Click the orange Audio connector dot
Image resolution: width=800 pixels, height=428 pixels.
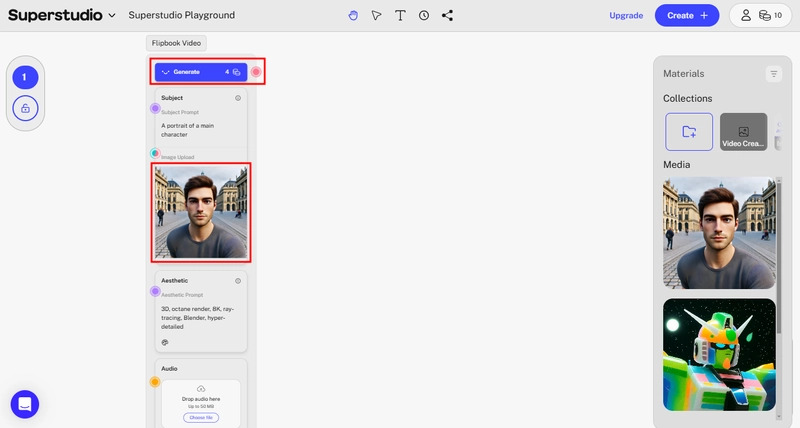(155, 382)
